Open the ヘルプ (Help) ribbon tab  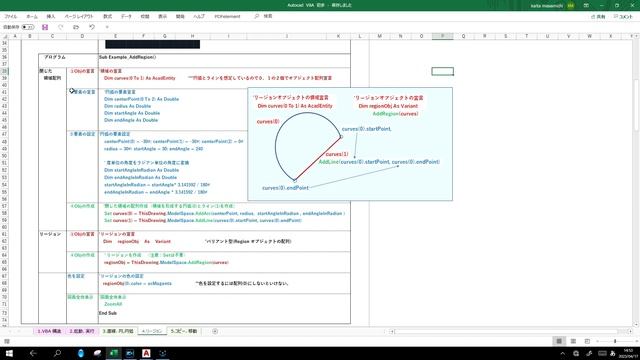(x=199, y=16)
